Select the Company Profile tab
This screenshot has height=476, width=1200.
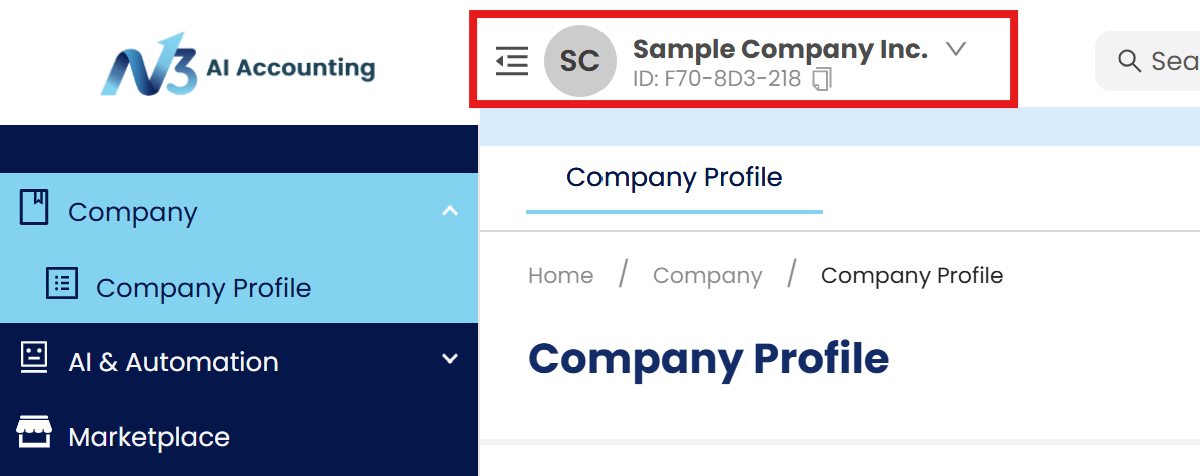point(674,178)
